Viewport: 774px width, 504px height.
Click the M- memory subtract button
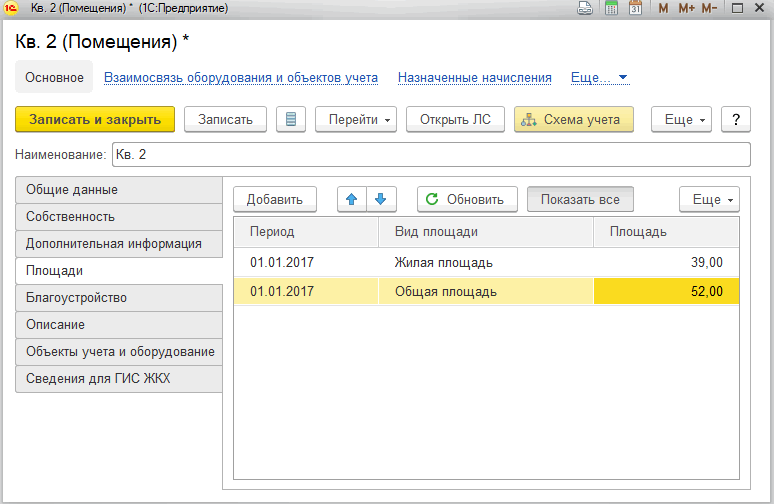pos(709,8)
